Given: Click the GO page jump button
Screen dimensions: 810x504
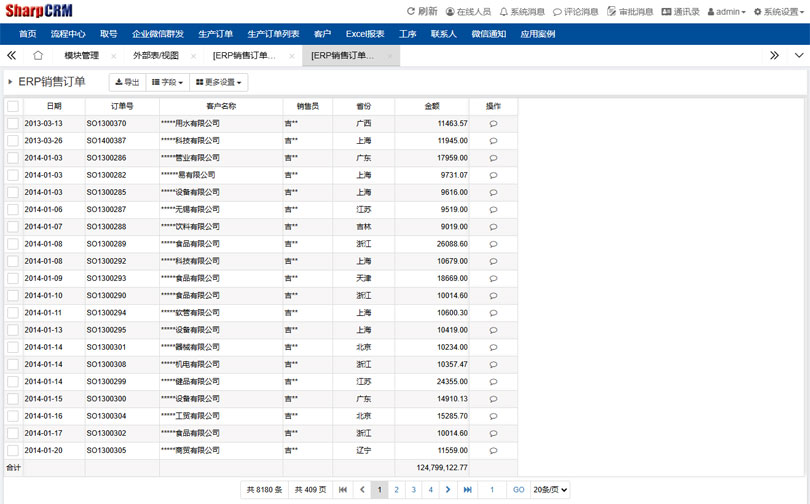Looking at the screenshot, I should tap(519, 490).
